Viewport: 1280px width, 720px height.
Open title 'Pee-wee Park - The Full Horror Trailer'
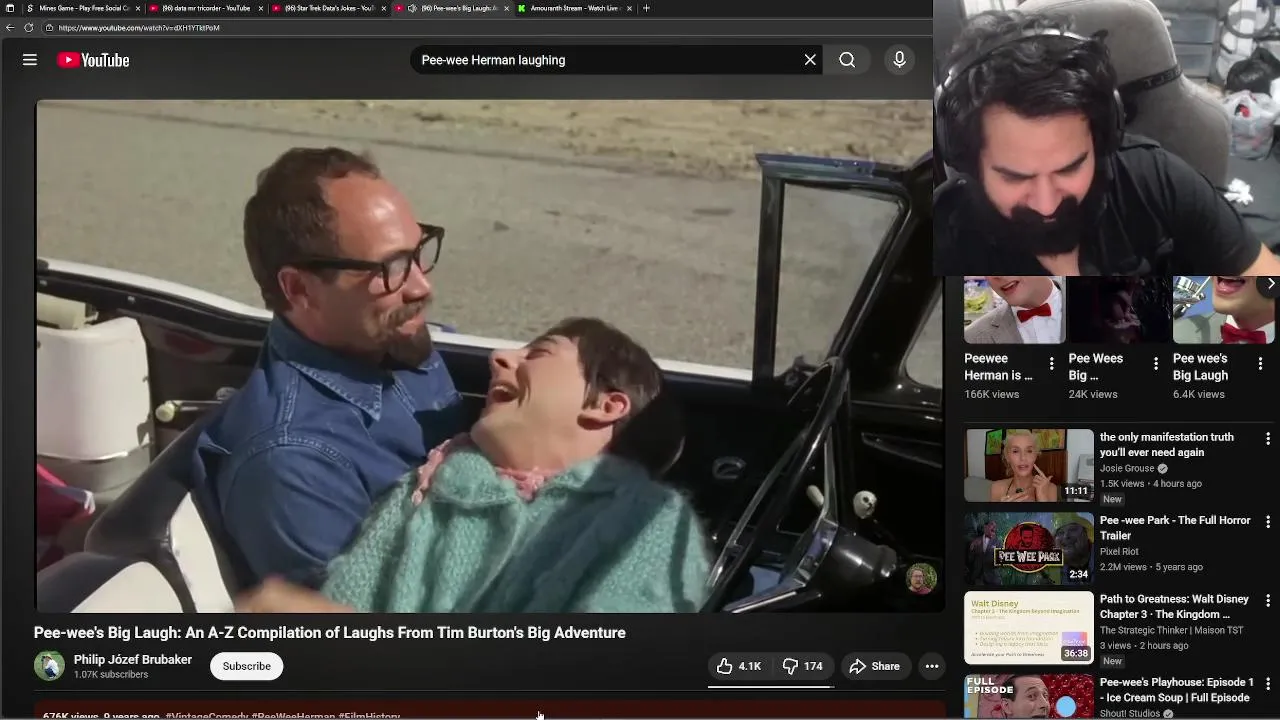[1175, 528]
